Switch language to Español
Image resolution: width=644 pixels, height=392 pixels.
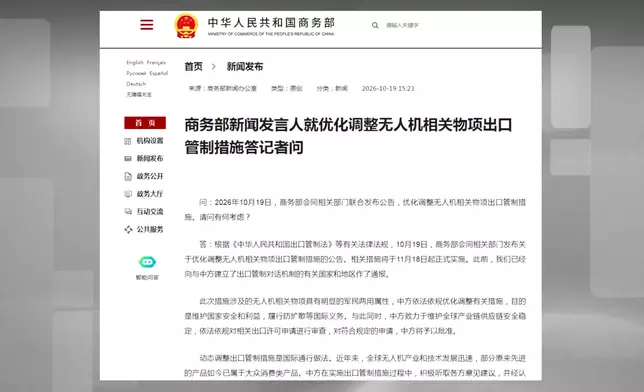(159, 73)
